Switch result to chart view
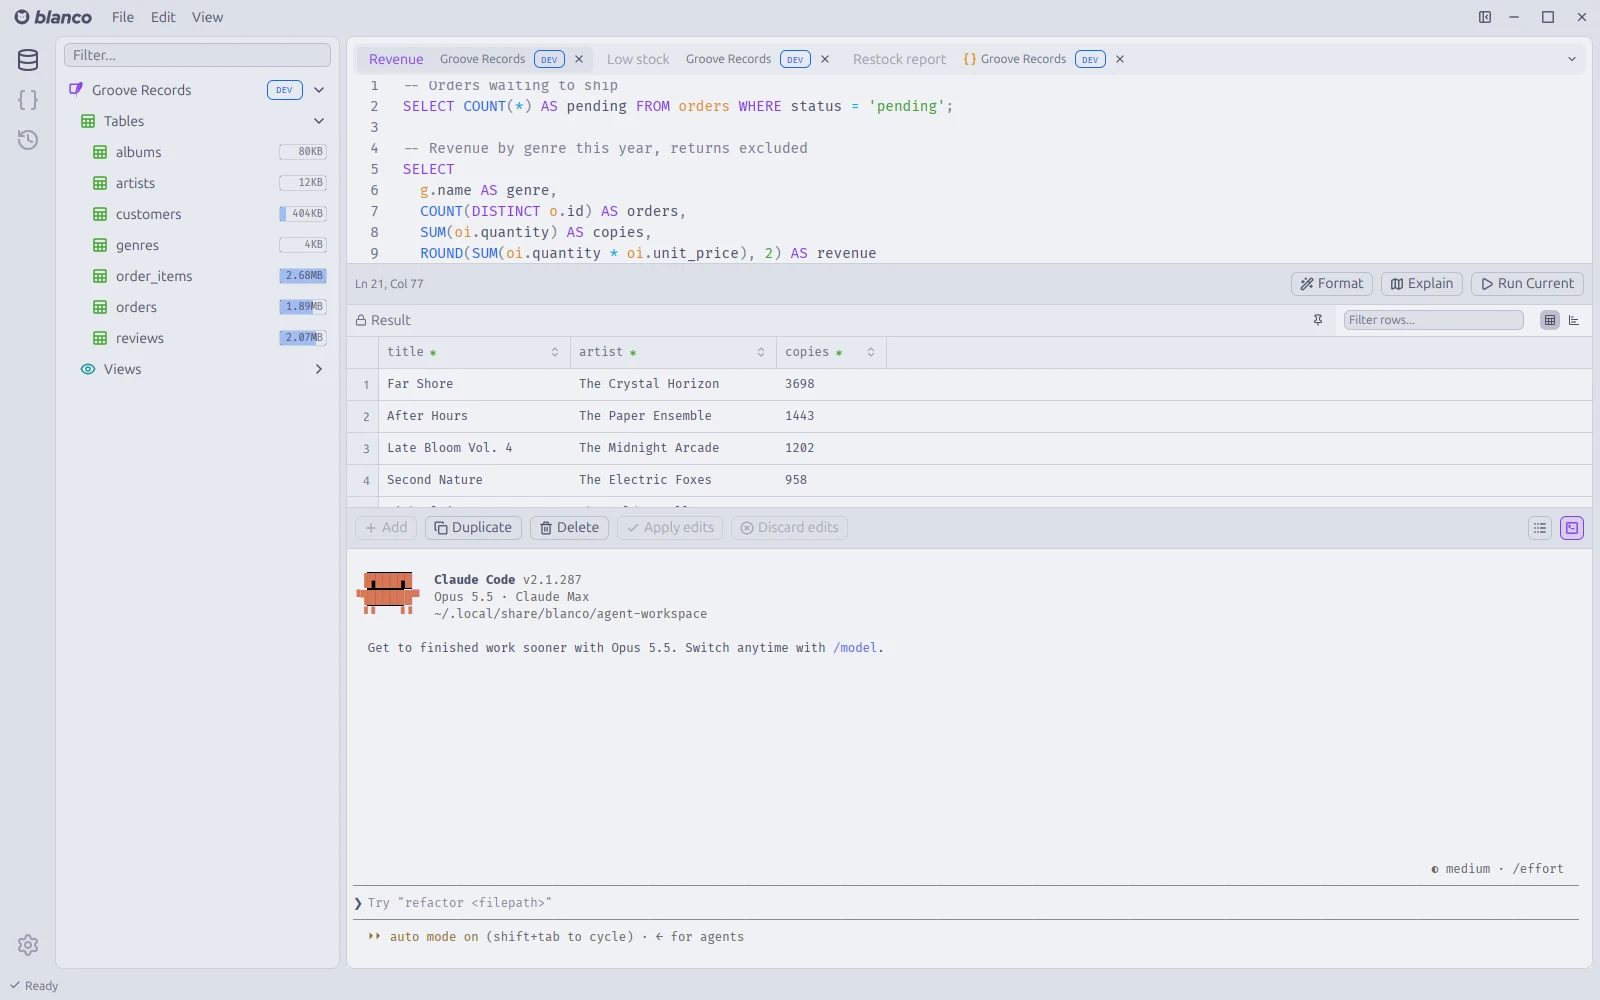1600x1000 pixels. point(1574,320)
